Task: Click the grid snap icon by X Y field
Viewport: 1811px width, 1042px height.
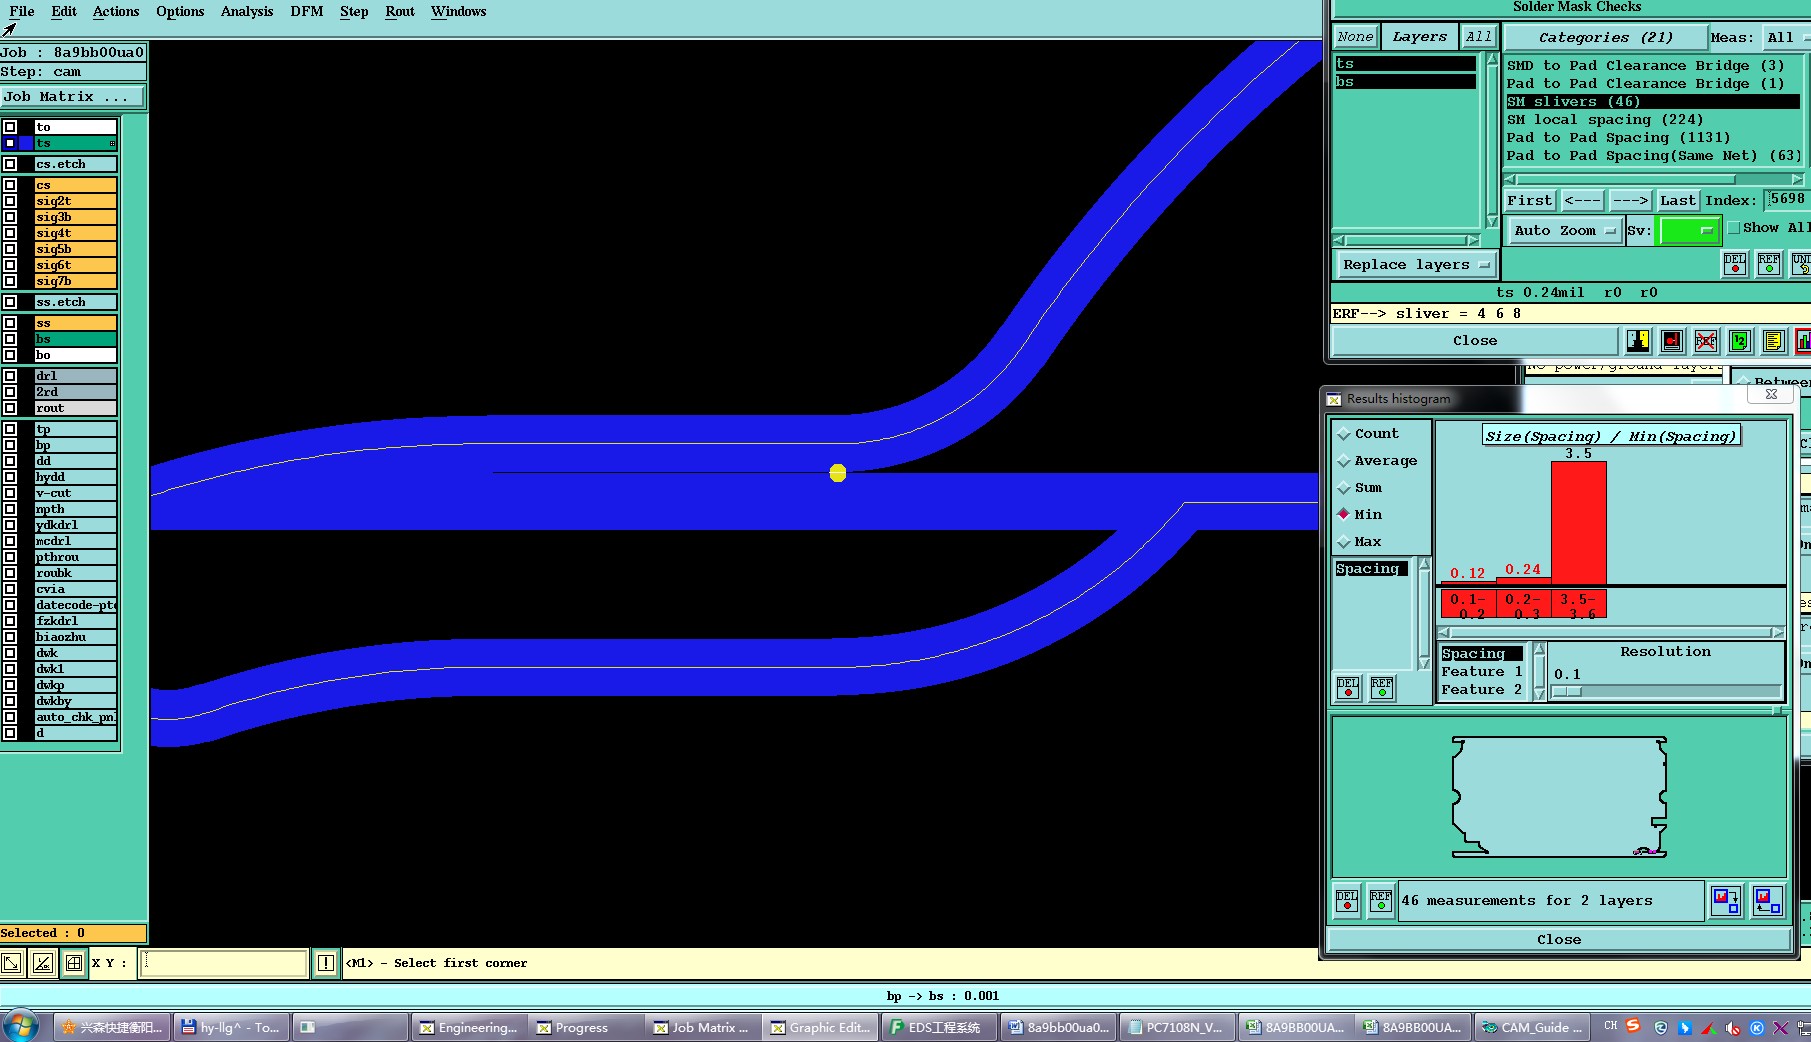Action: (x=73, y=963)
